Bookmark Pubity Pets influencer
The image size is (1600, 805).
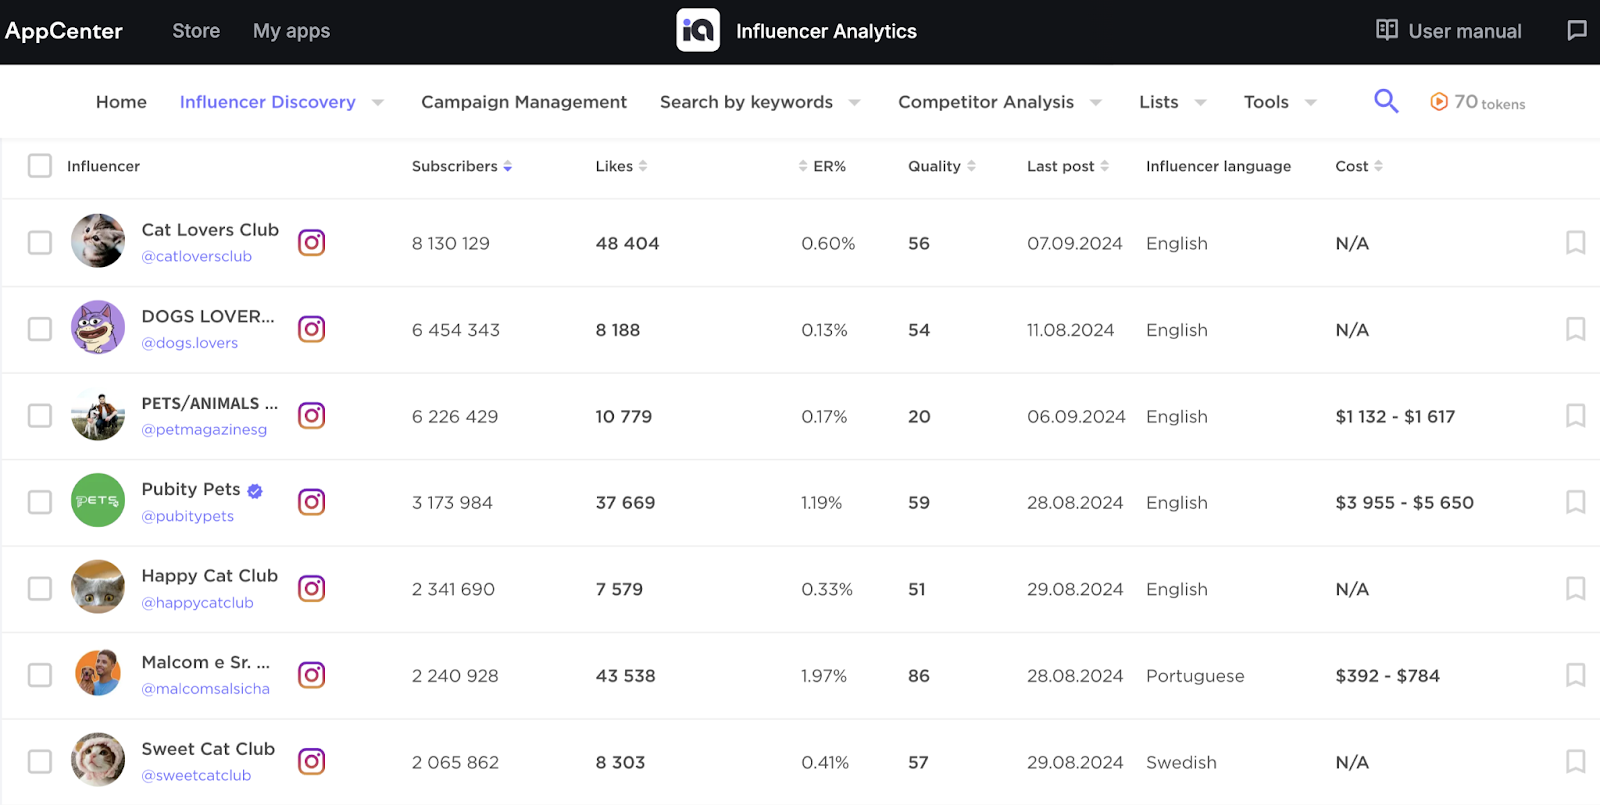point(1576,502)
